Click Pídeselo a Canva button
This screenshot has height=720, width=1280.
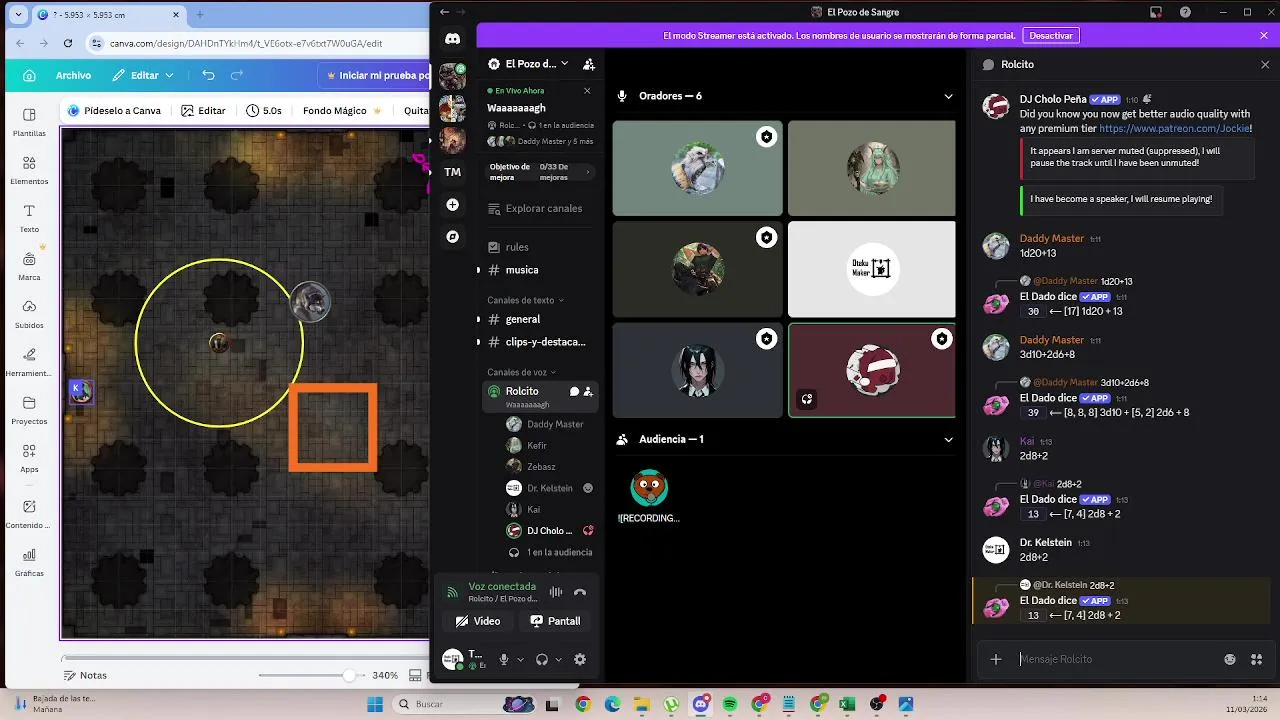[x=114, y=111]
